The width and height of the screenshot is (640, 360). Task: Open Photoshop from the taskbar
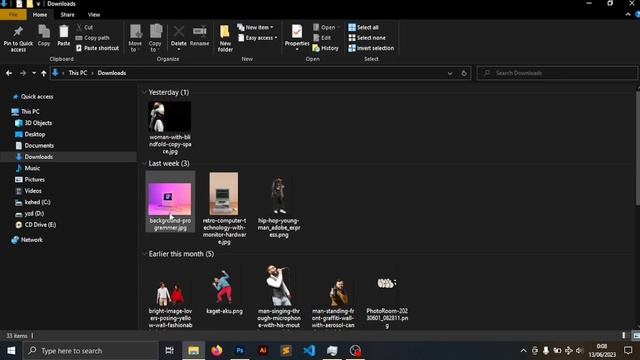[240, 351]
